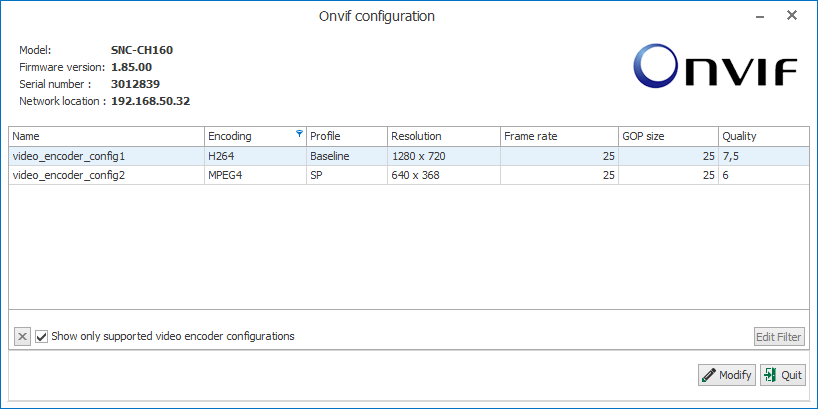
Task: Click the Frame rate column header
Action: point(559,136)
